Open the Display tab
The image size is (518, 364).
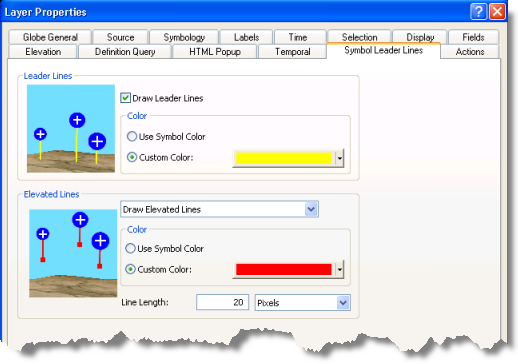[420, 37]
